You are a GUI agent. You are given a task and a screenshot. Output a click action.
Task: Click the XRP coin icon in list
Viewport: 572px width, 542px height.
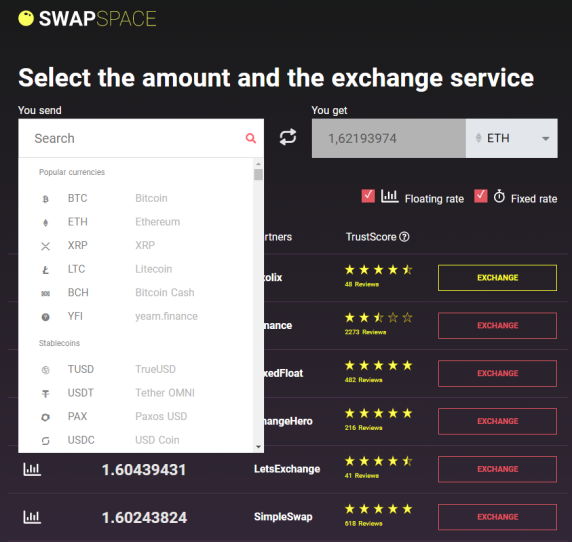click(45, 246)
